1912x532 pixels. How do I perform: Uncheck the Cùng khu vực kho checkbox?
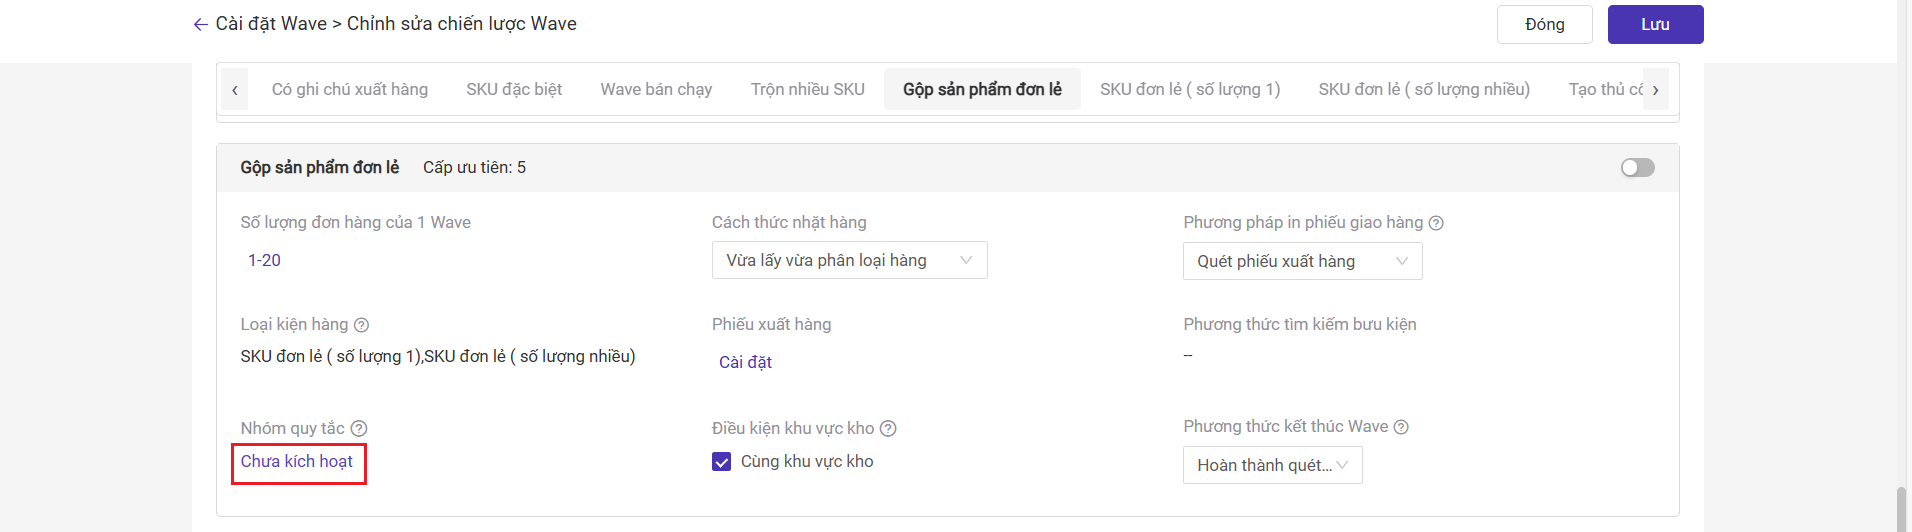click(x=722, y=462)
